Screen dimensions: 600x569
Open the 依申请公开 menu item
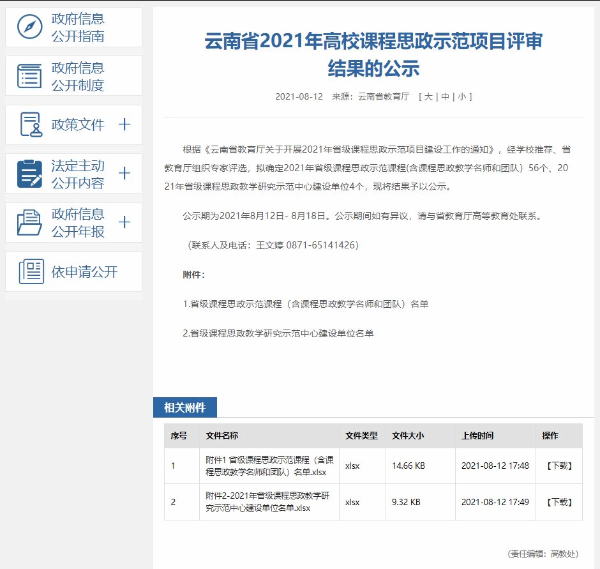[x=85, y=271]
